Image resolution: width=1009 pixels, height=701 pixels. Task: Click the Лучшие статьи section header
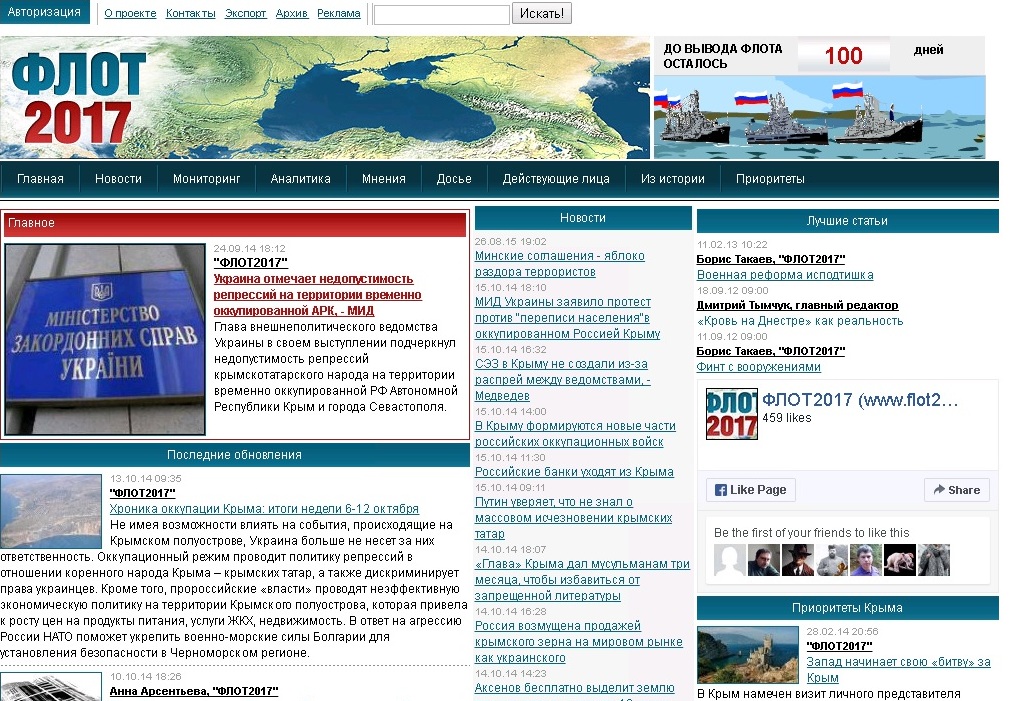point(847,221)
